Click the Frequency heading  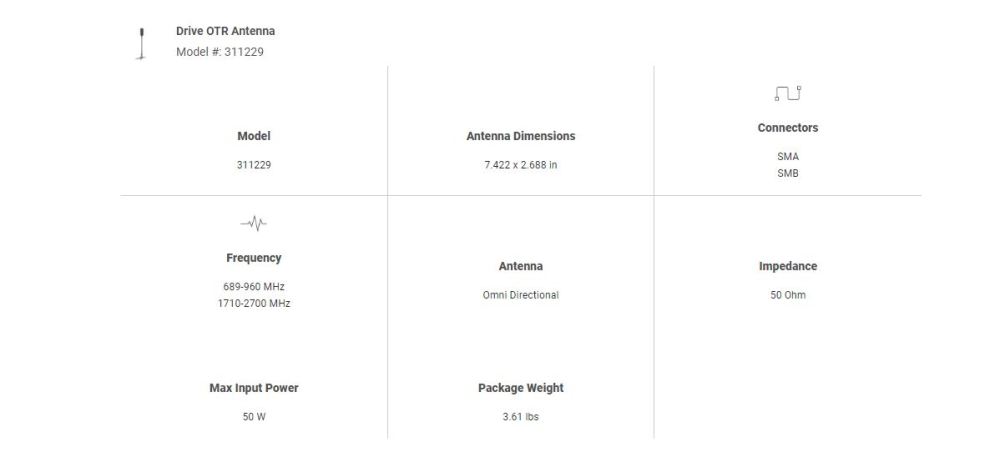click(254, 258)
